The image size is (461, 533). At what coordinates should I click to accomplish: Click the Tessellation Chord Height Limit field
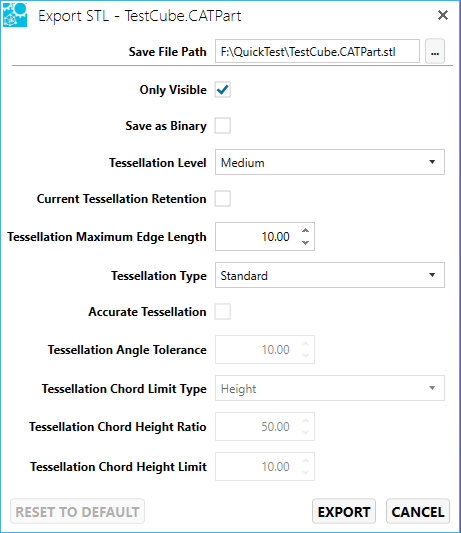pos(265,466)
